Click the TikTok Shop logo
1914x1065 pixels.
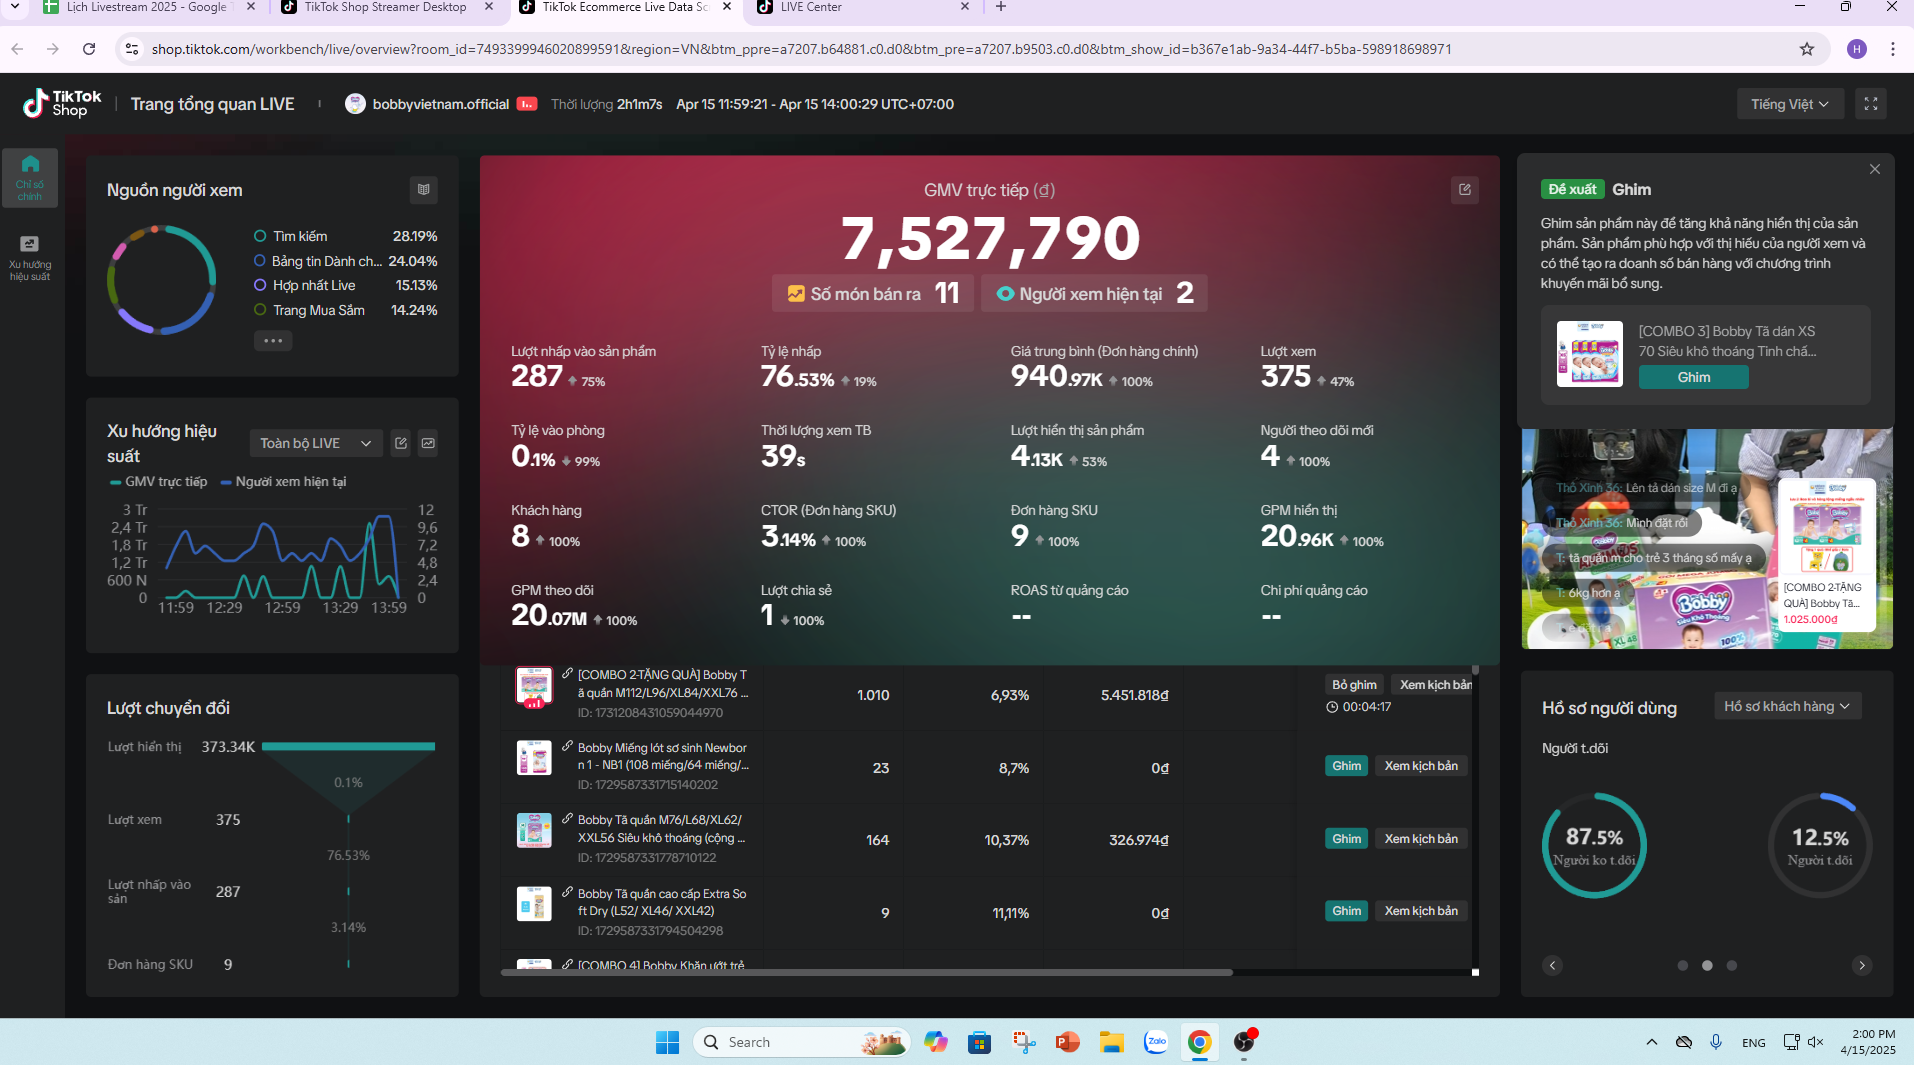coord(62,103)
